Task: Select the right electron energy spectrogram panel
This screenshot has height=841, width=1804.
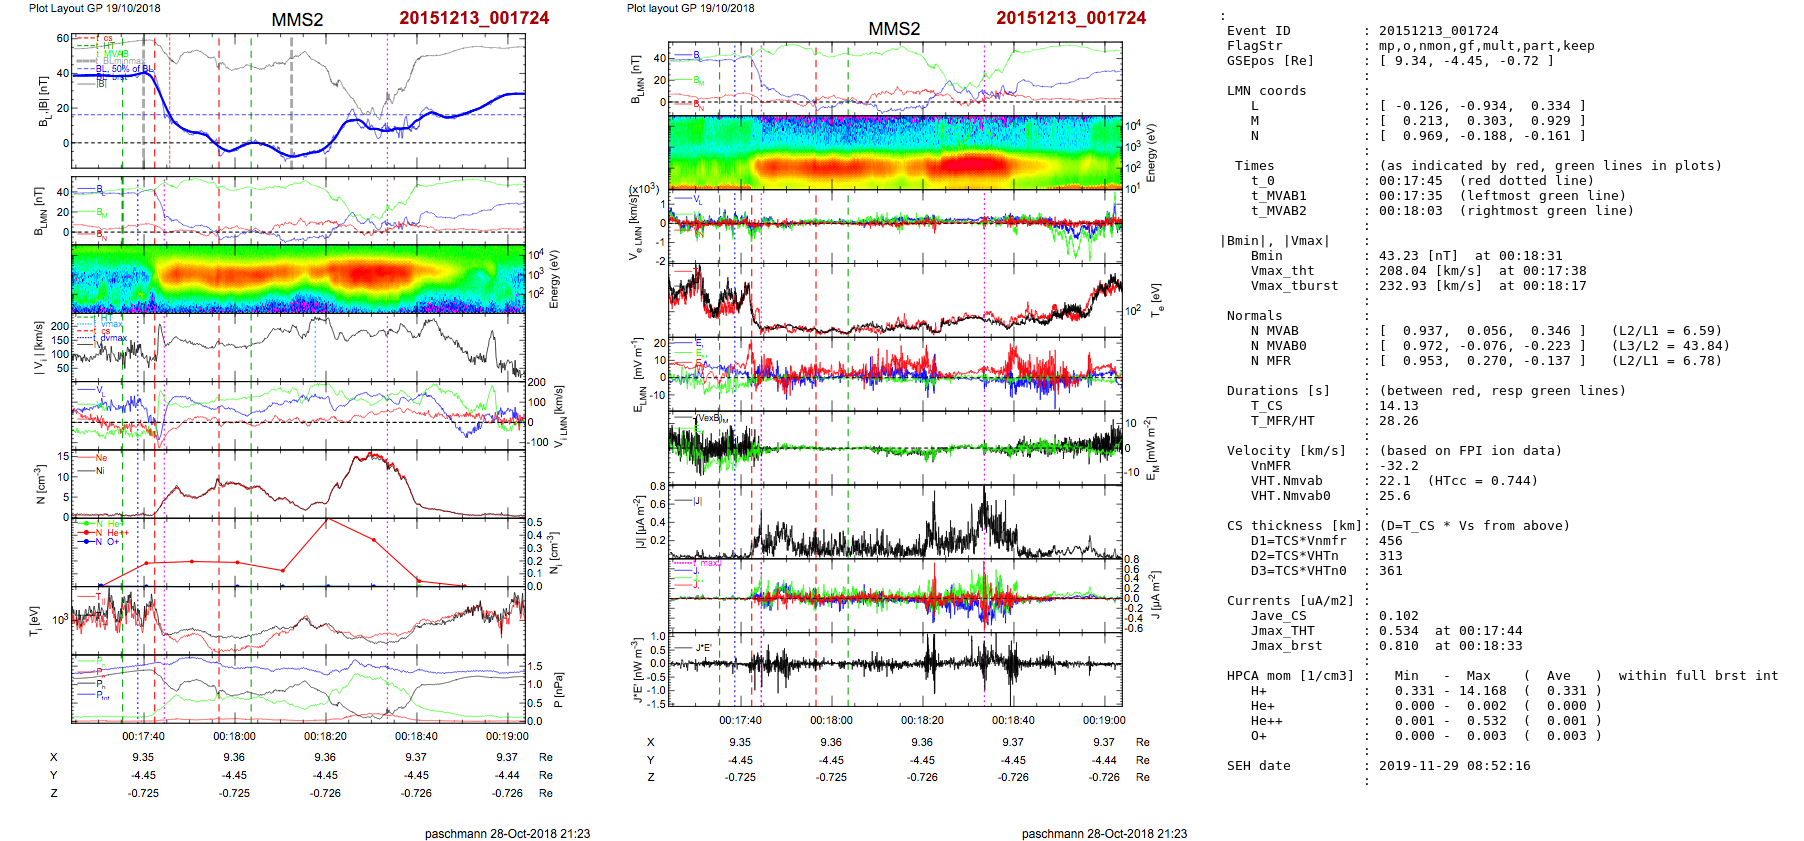Action: (895, 152)
